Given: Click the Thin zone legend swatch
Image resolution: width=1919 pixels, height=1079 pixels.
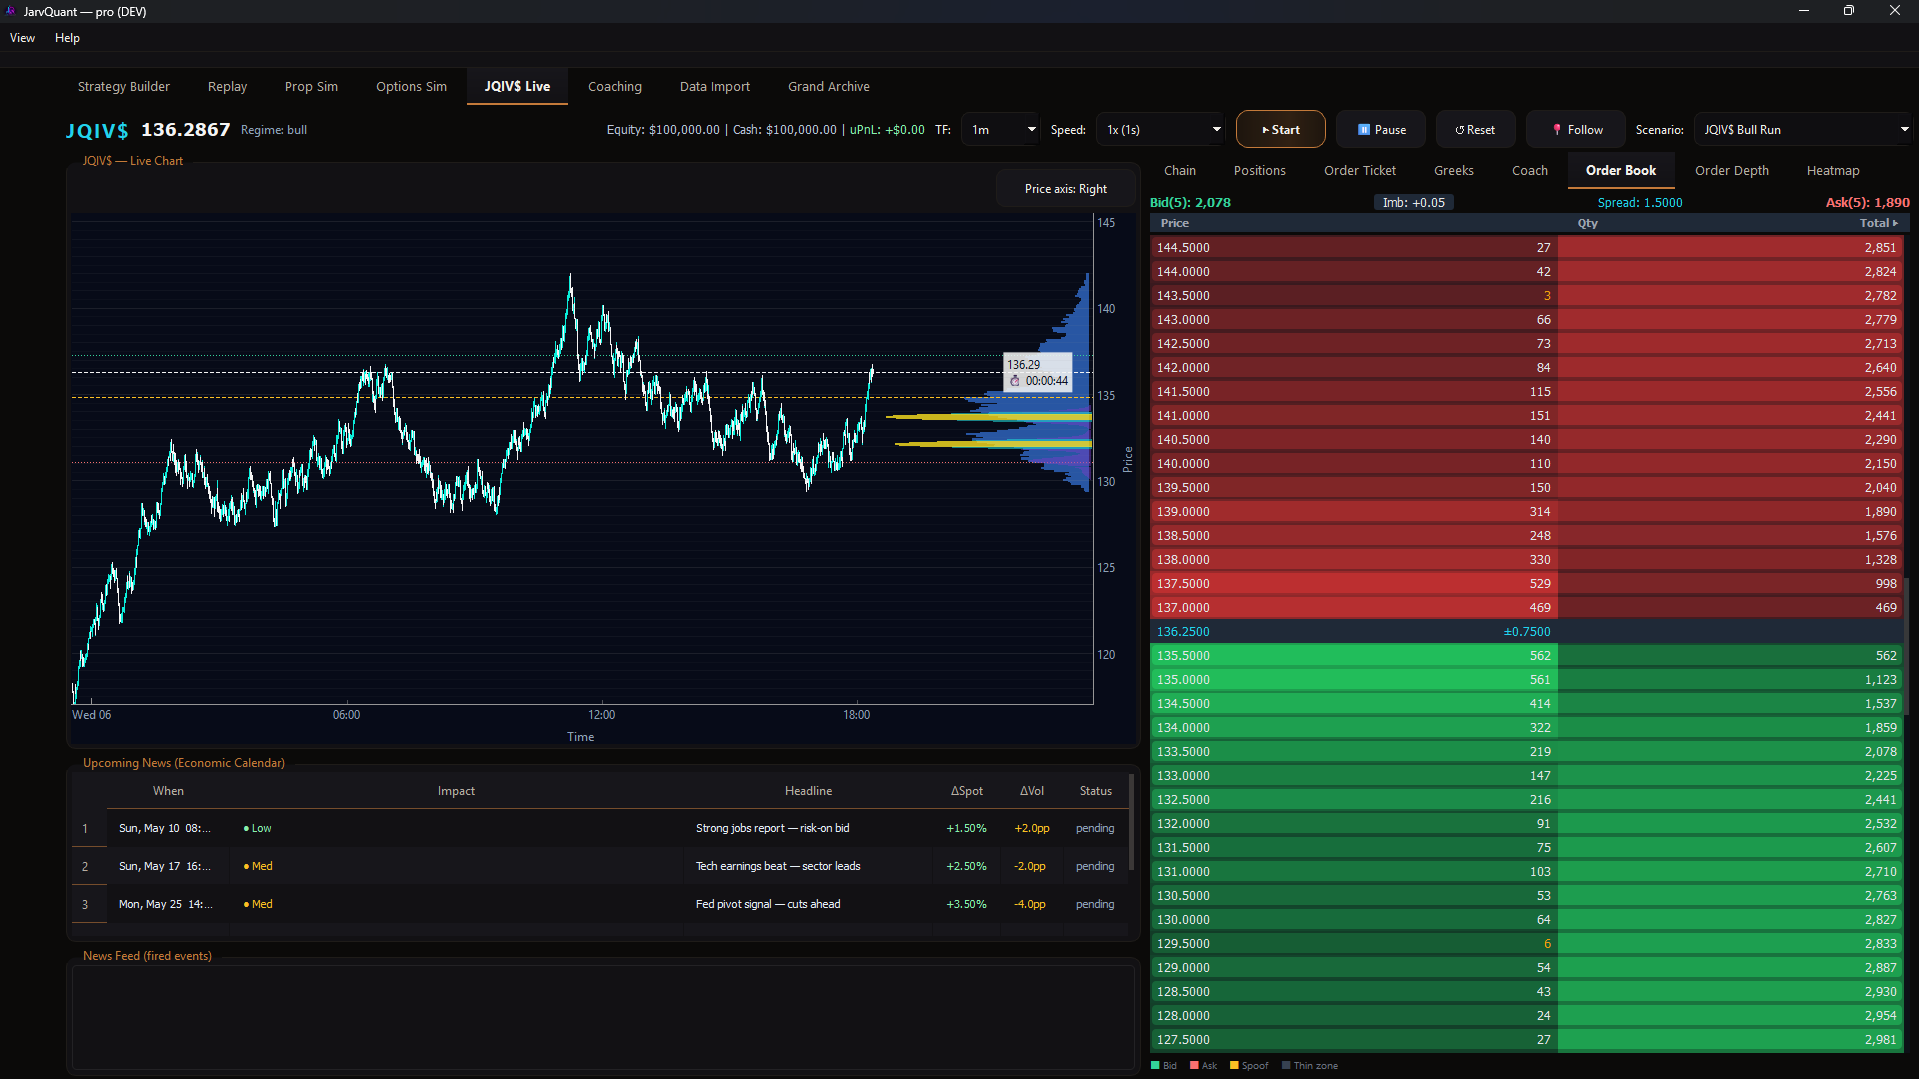Looking at the screenshot, I should (1286, 1066).
